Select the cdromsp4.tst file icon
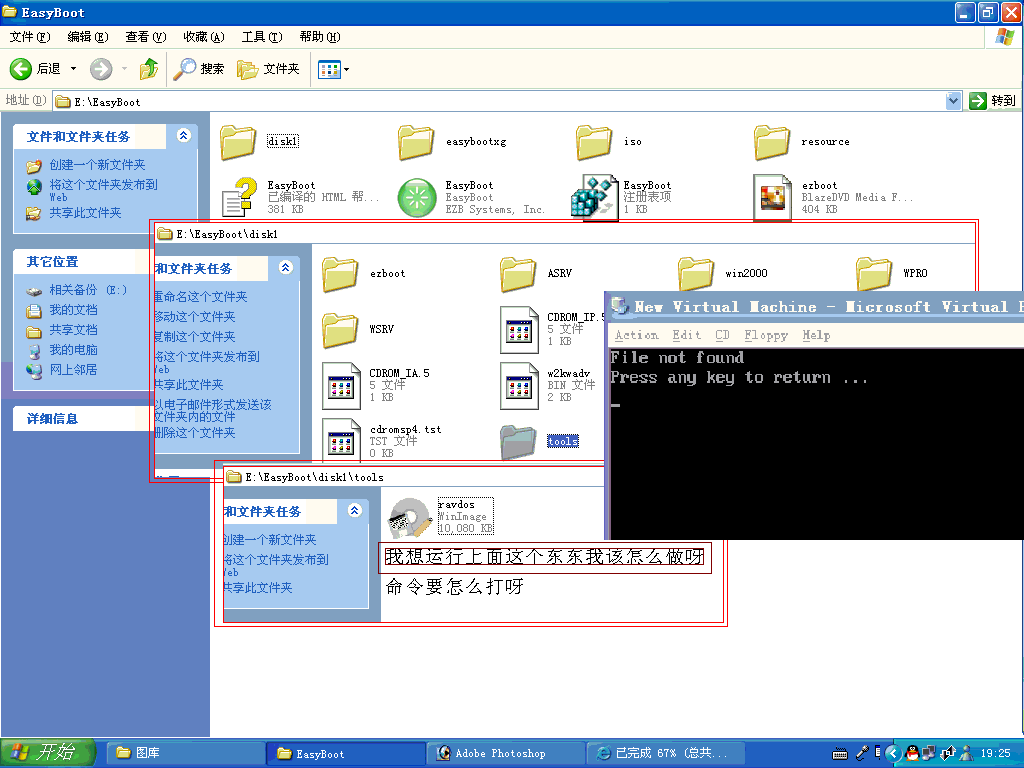 (342, 441)
